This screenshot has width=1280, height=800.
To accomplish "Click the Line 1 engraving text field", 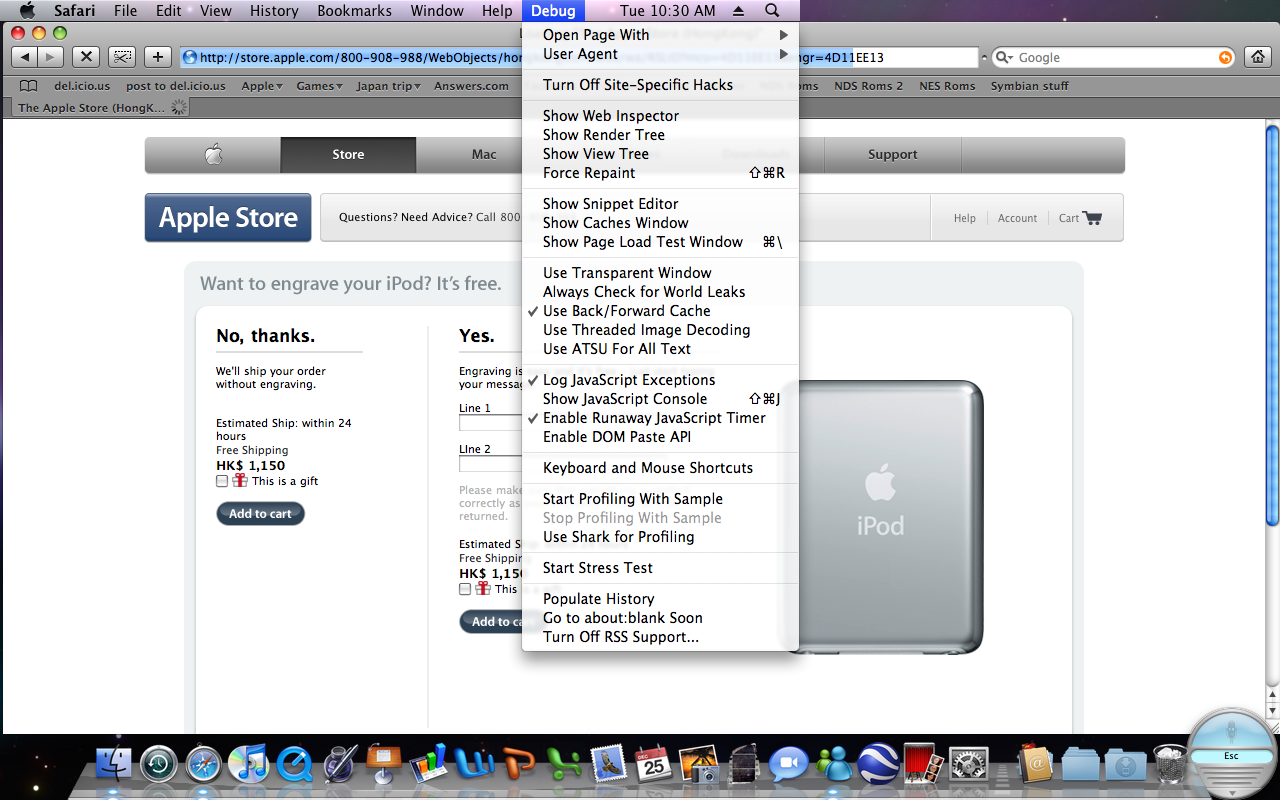I will 490,423.
